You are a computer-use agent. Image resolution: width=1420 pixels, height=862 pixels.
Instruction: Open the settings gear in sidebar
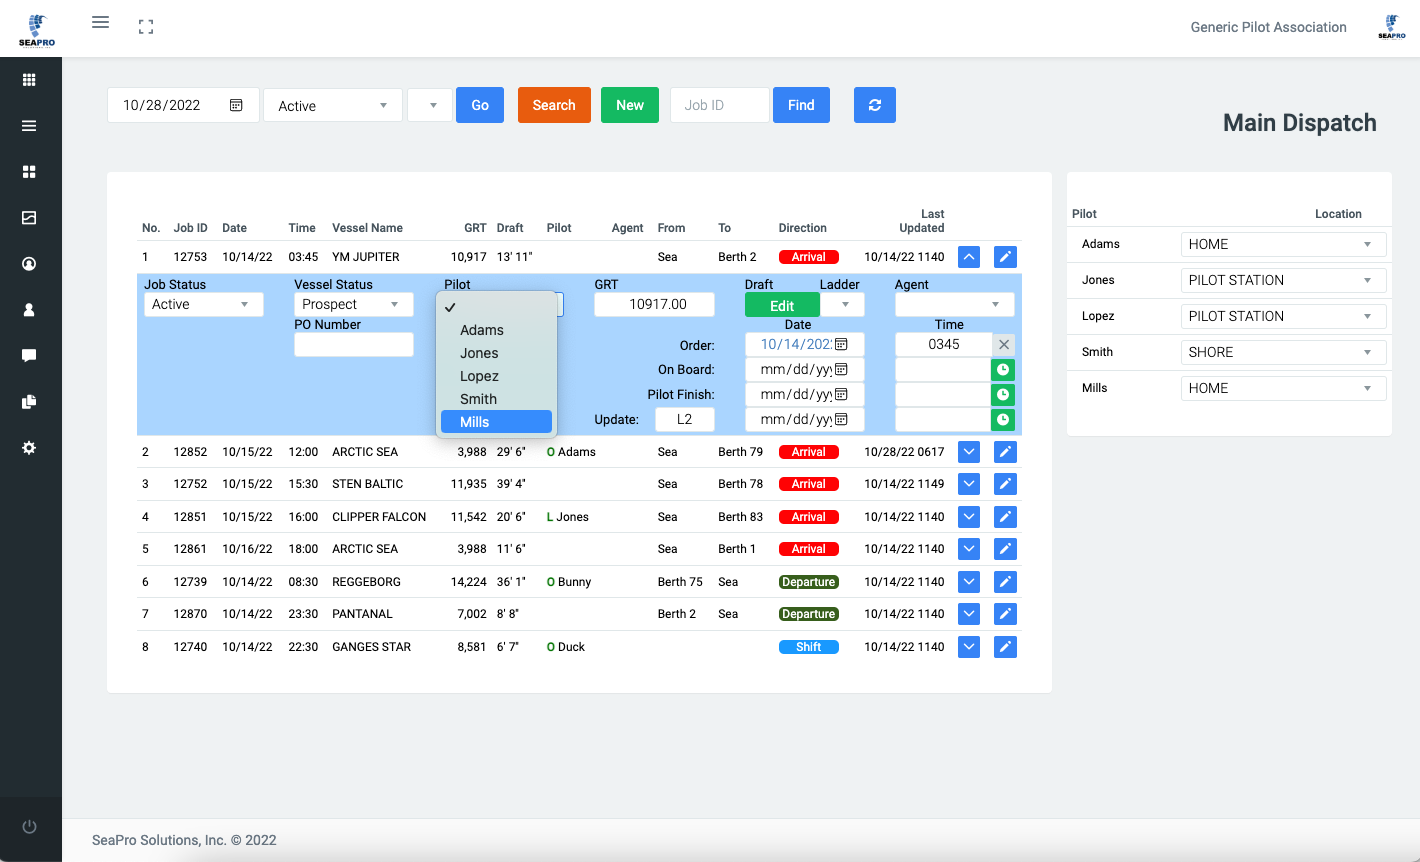pyautogui.click(x=29, y=448)
